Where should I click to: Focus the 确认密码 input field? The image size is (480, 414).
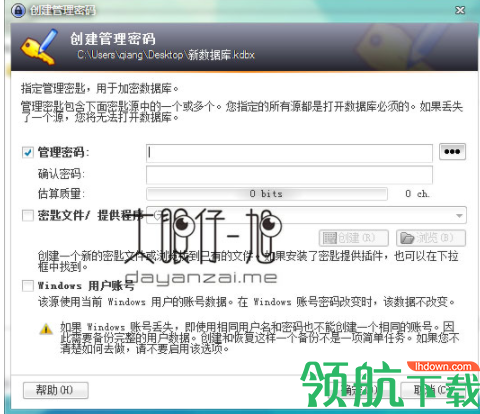(x=289, y=174)
